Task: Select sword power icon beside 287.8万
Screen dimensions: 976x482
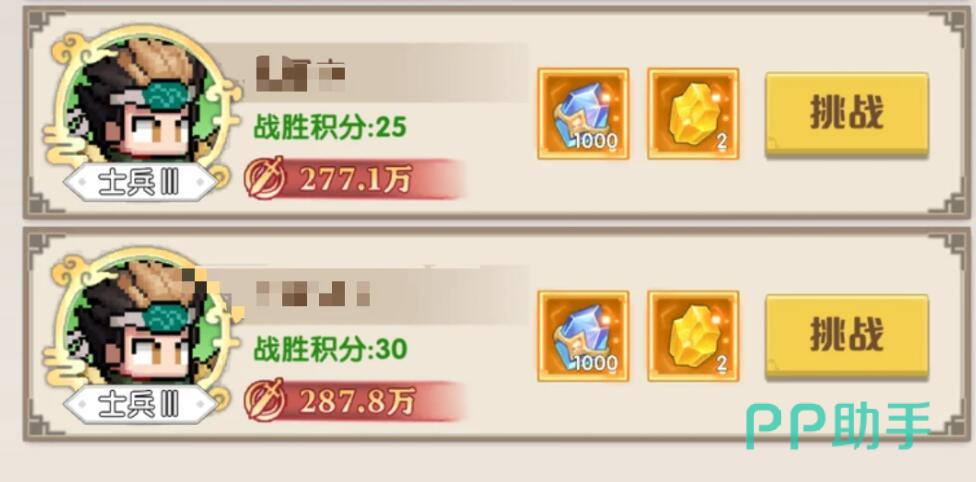Action: tap(265, 400)
